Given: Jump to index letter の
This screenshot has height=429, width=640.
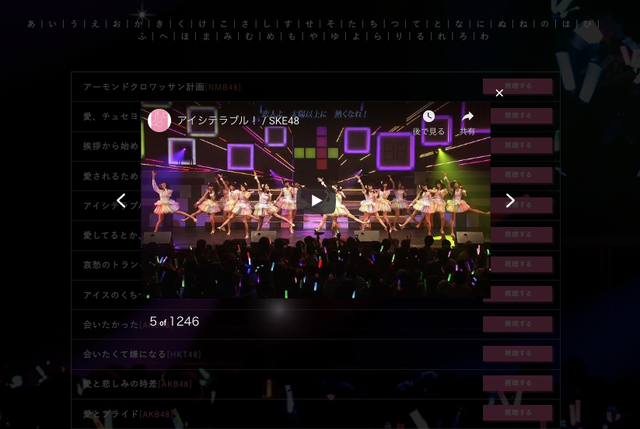Looking at the screenshot, I should (544, 24).
